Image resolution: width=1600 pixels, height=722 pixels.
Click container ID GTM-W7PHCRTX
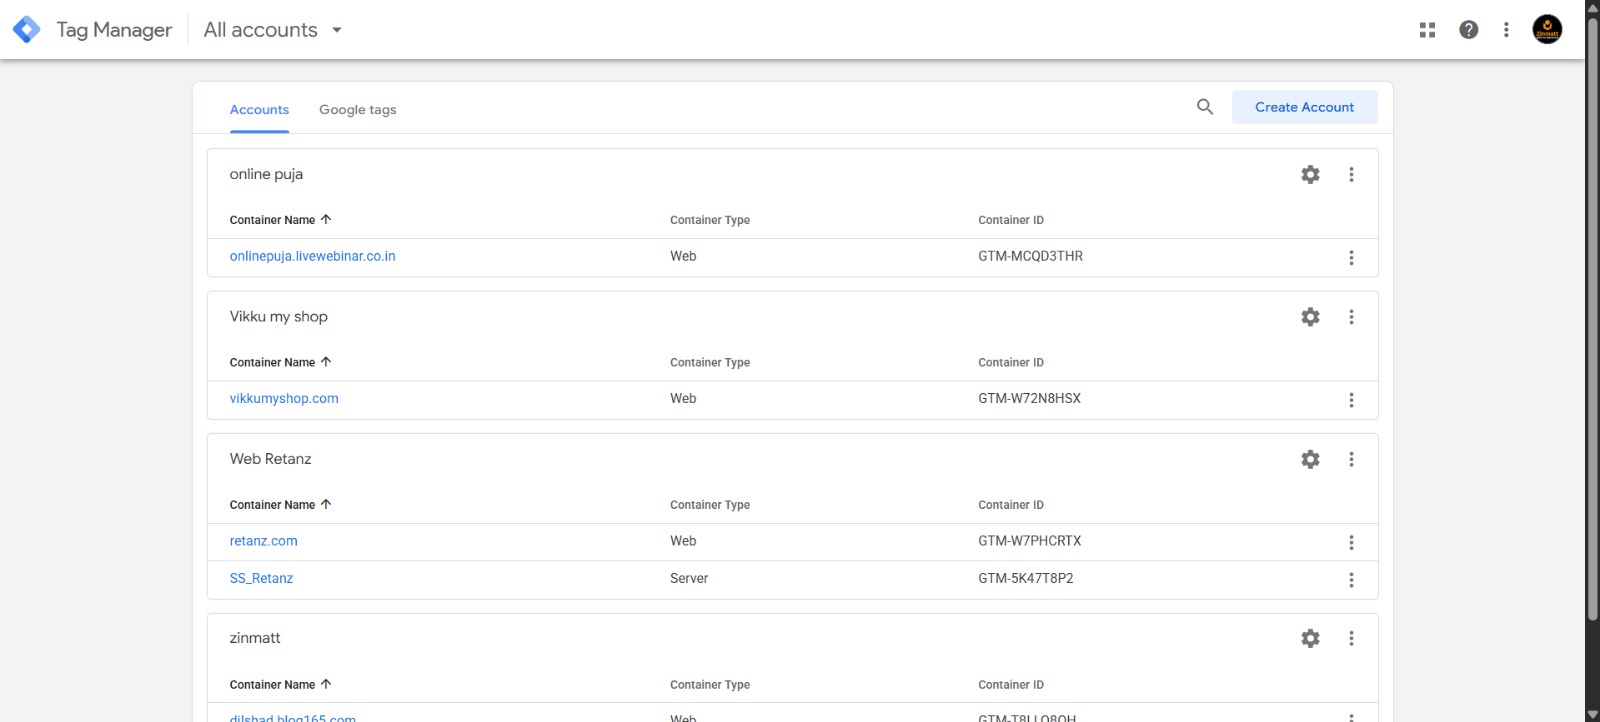point(1029,541)
